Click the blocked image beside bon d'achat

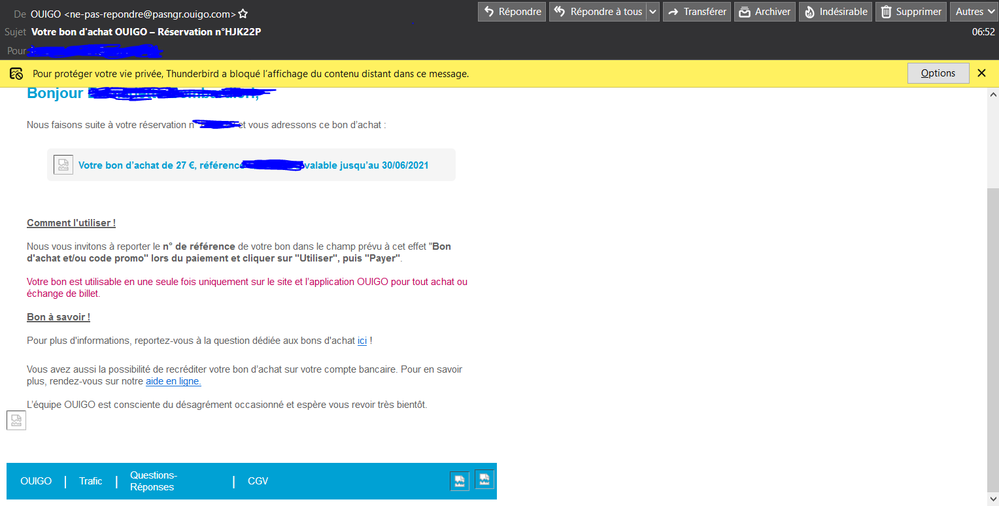pyautogui.click(x=63, y=165)
